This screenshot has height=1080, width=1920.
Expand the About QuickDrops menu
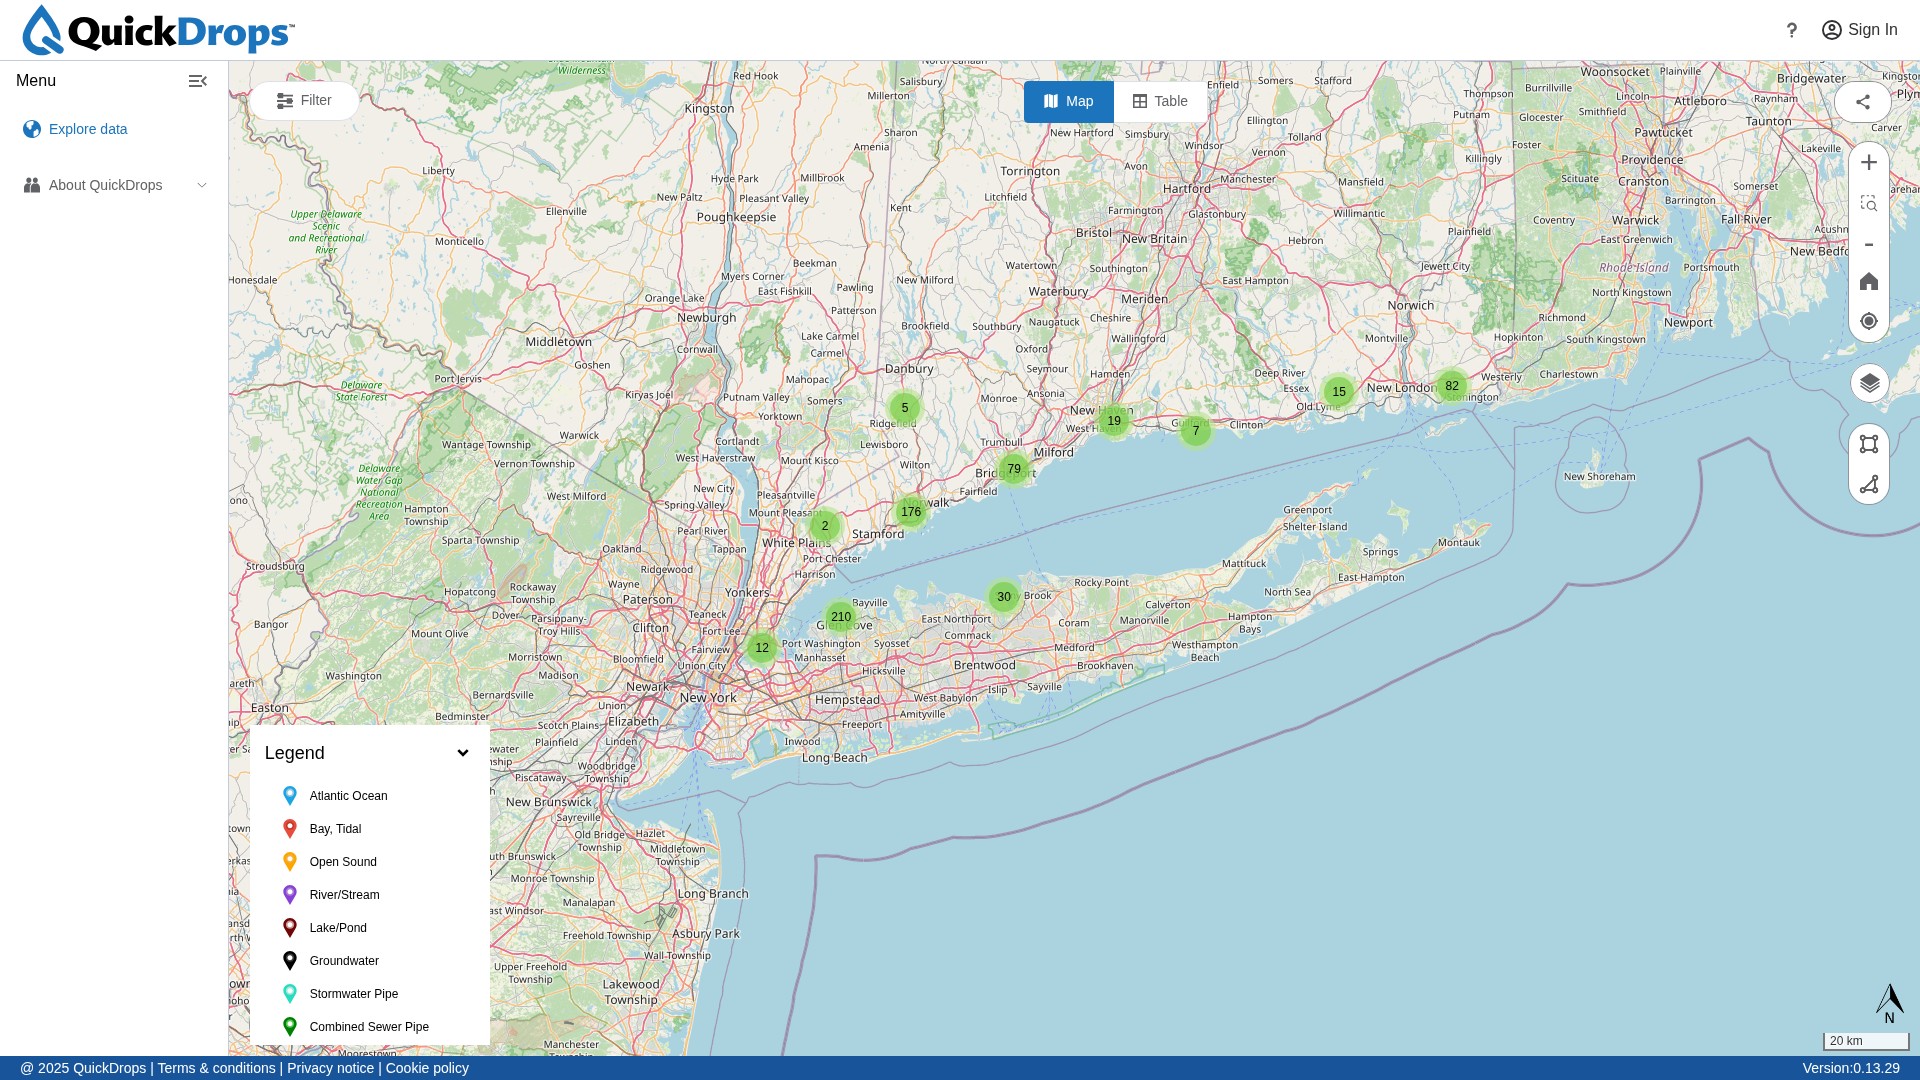[x=114, y=185]
